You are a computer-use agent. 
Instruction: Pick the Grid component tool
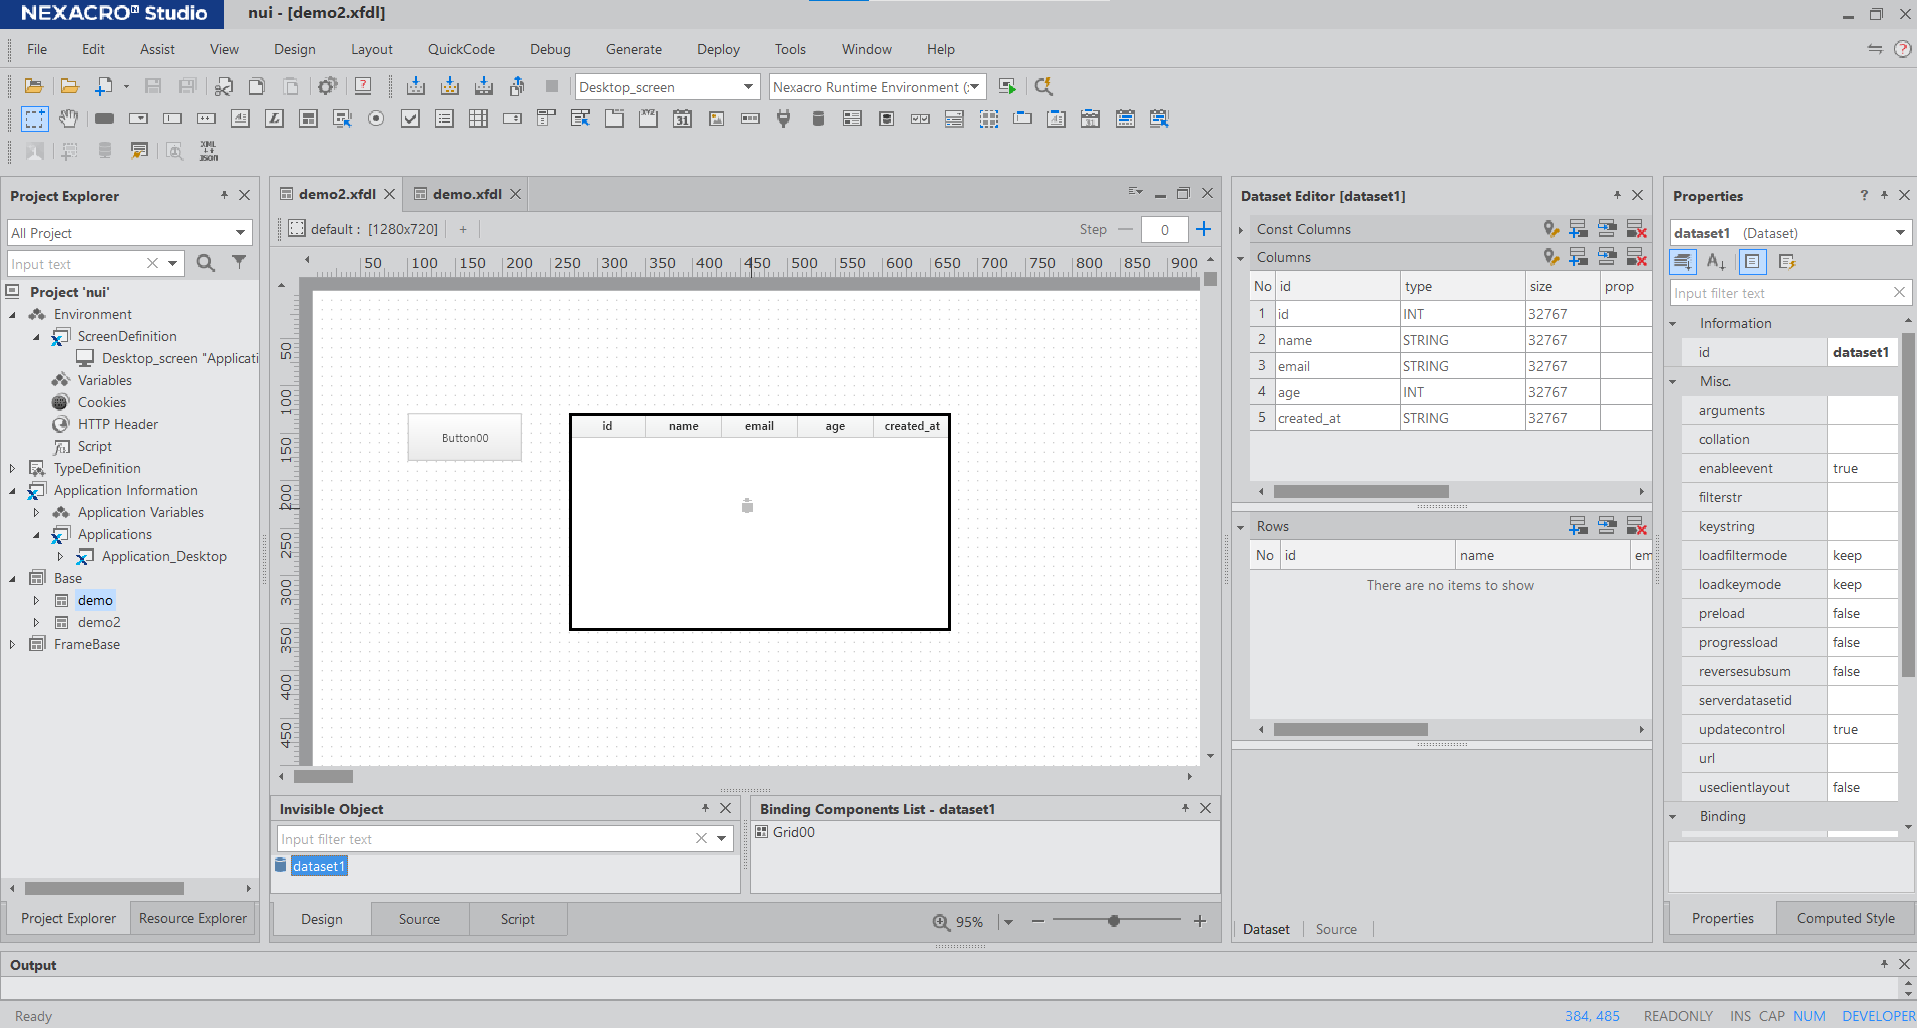coord(478,119)
